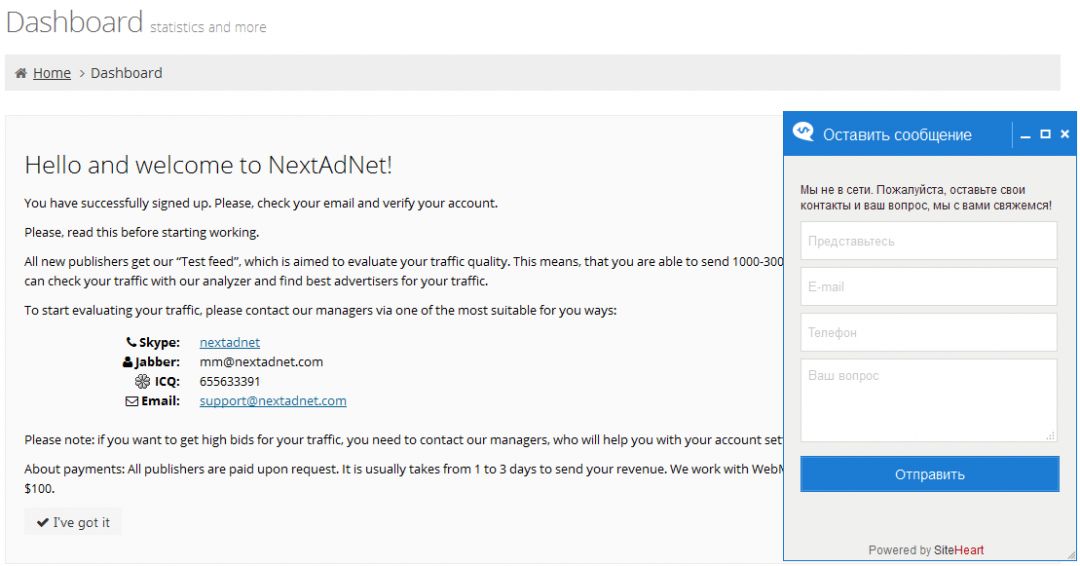Close the chat message widget

point(1064,134)
